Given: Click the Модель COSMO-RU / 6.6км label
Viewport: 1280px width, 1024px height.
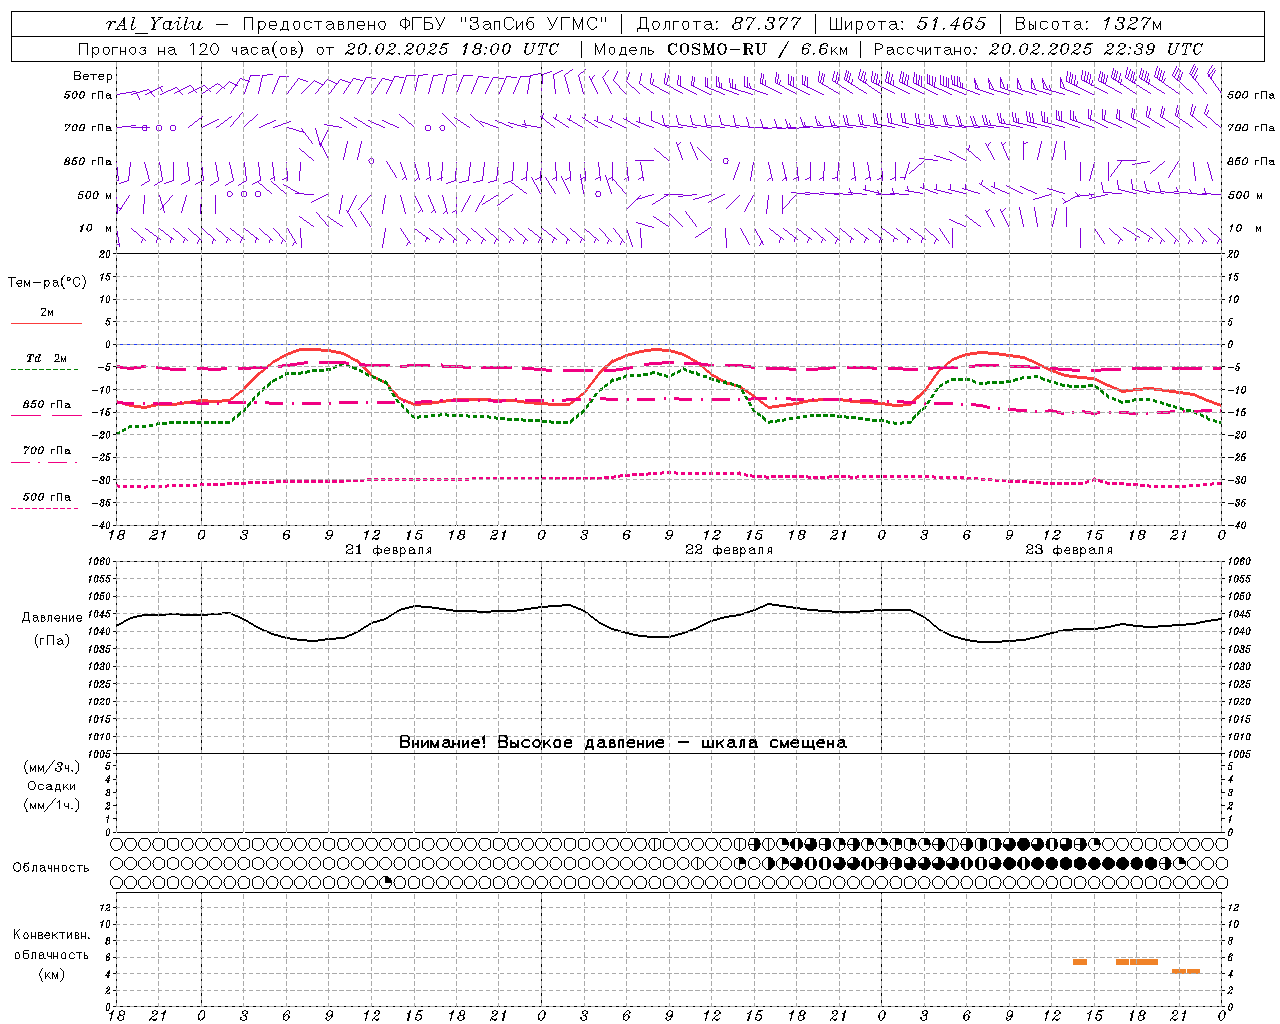Looking at the screenshot, I should click(x=720, y=49).
